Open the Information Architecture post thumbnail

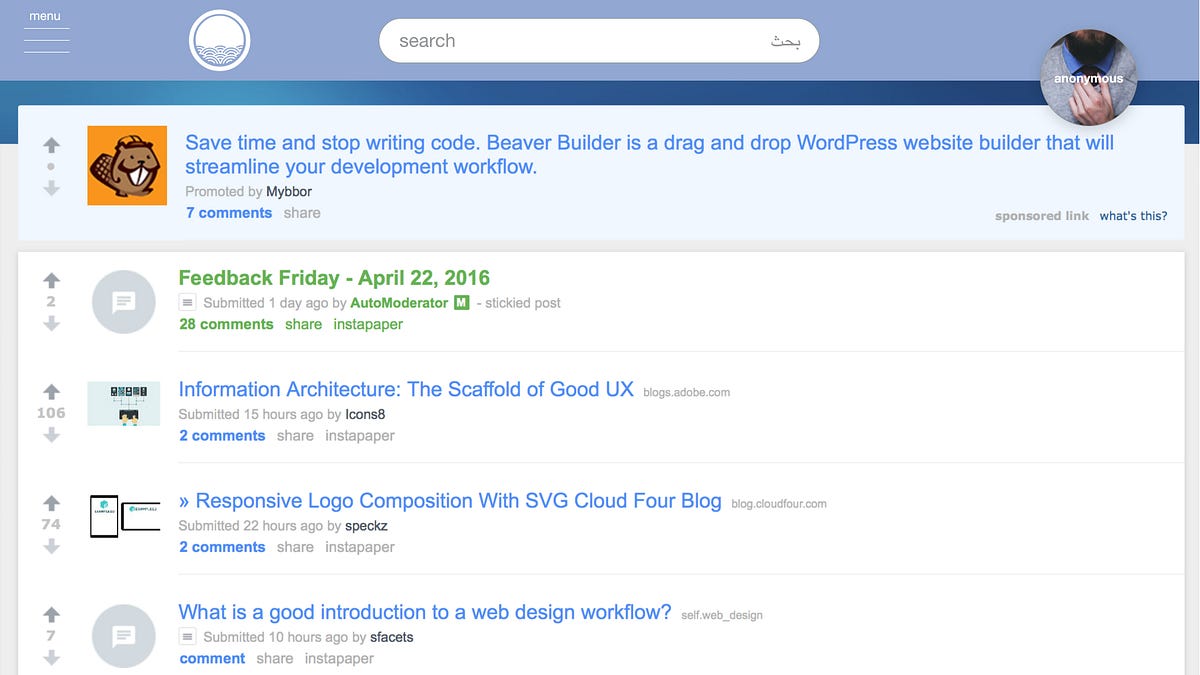point(124,404)
